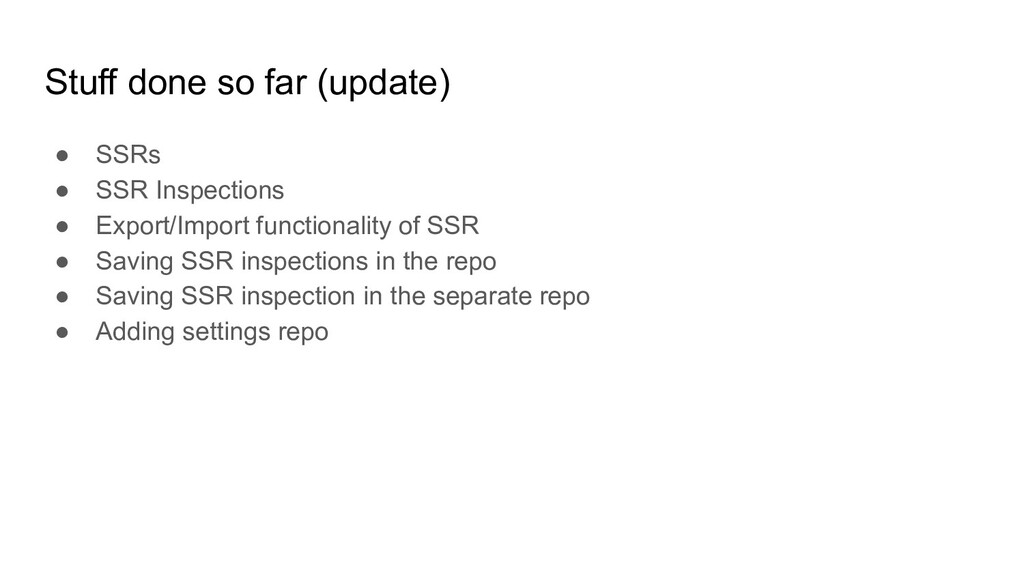Image resolution: width=1024 pixels, height=576 pixels.
Task: Click the bullet dot beside 'Export/Import functionality'
Action: click(63, 226)
